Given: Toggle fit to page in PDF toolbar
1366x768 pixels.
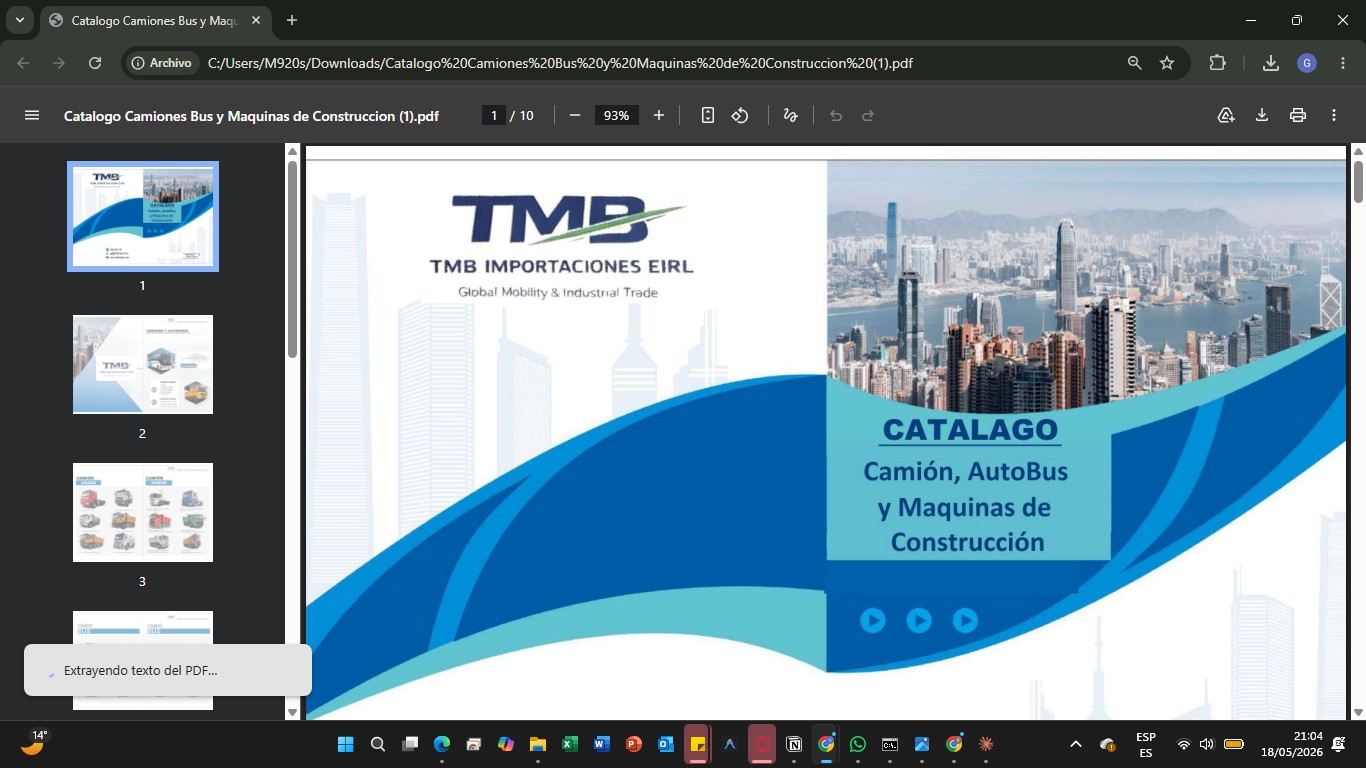Looking at the screenshot, I should (x=708, y=115).
